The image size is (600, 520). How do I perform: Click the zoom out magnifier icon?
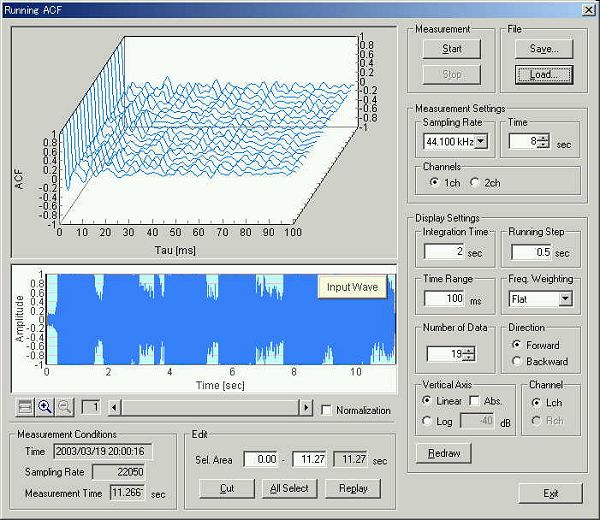(x=64, y=407)
